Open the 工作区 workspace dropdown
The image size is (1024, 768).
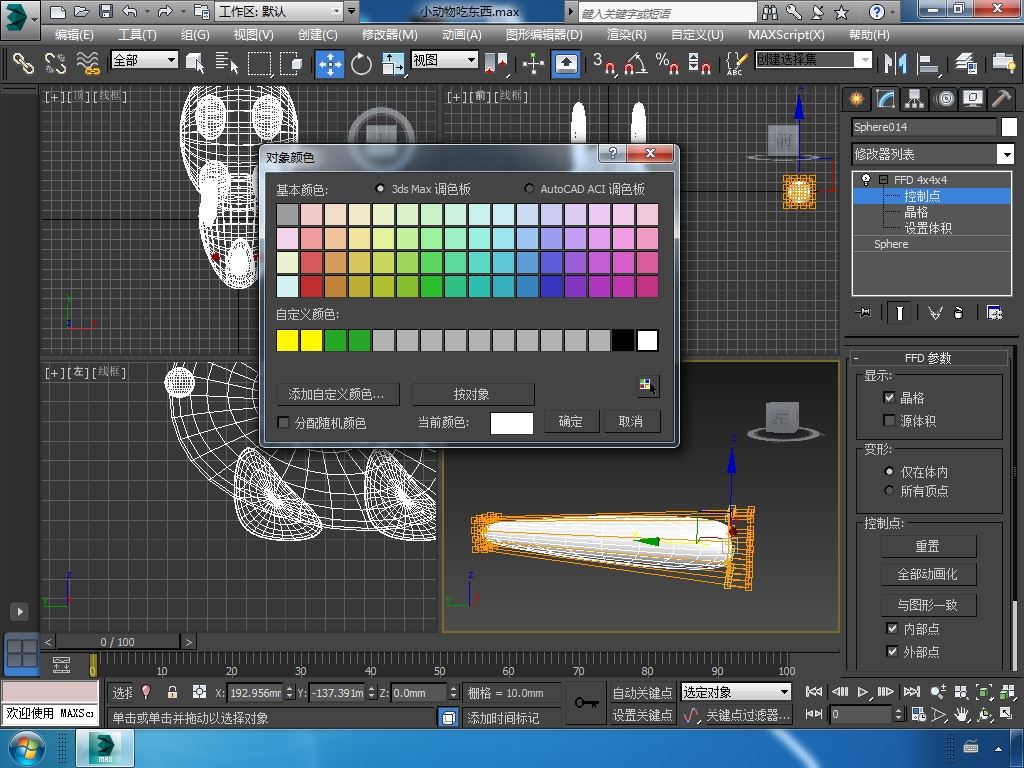280,11
